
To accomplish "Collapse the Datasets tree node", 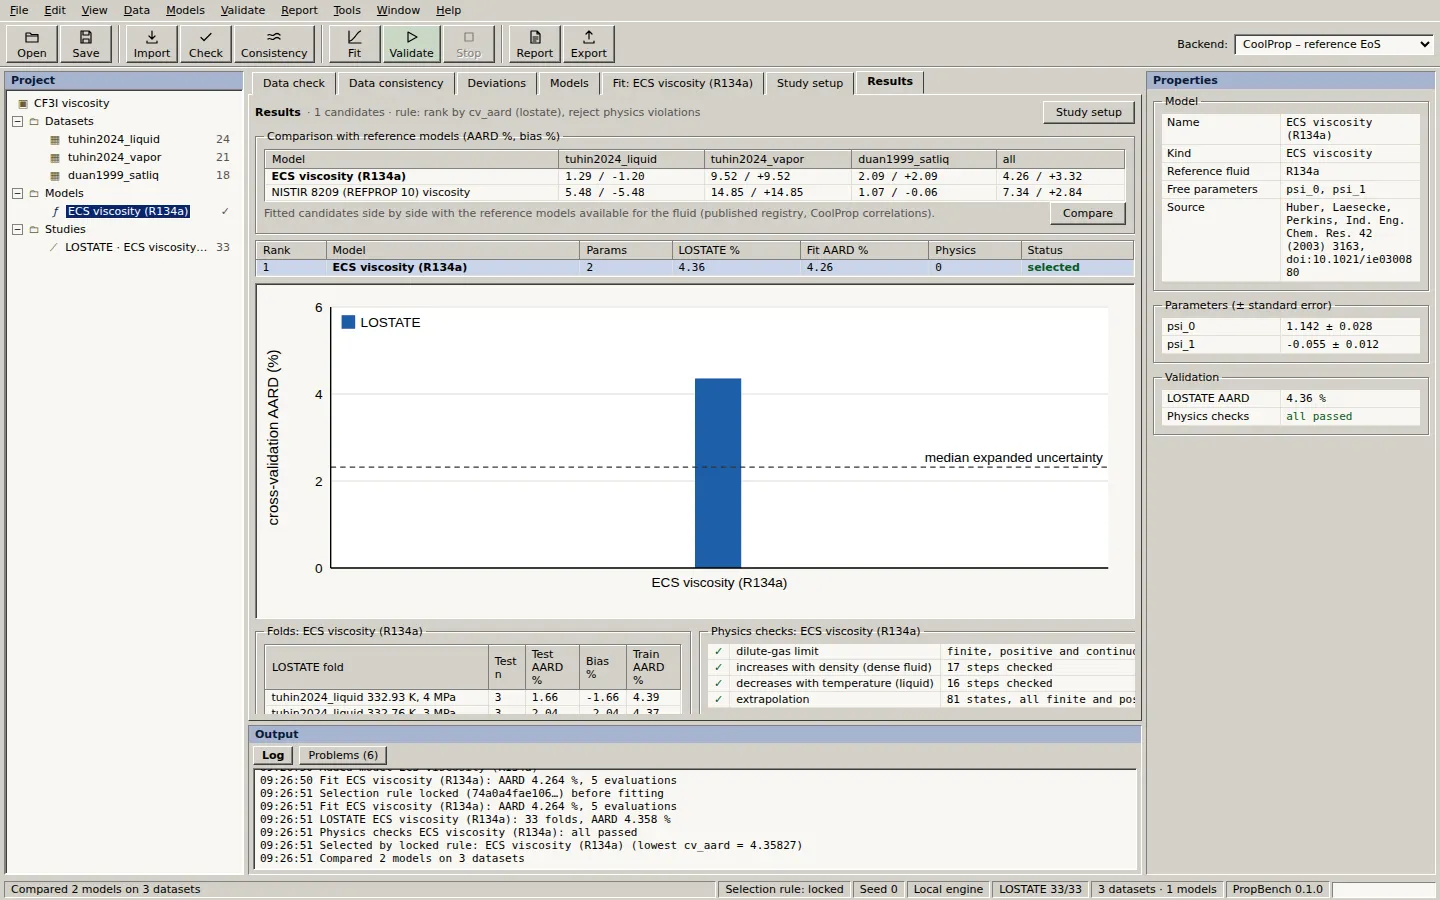I will pyautogui.click(x=17, y=121).
